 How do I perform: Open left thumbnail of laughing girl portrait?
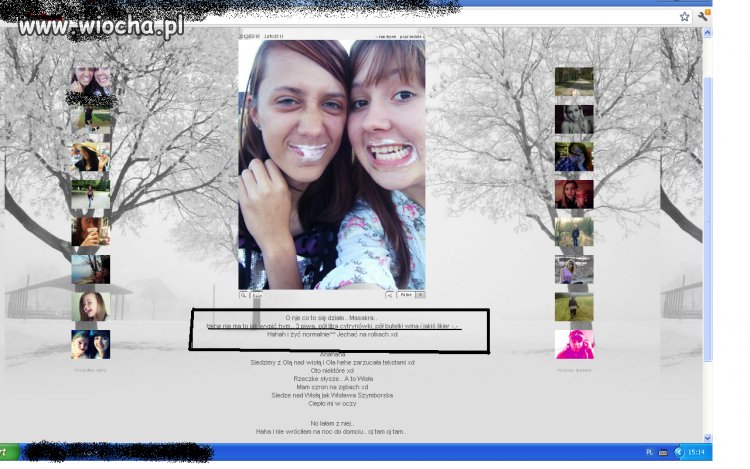click(91, 306)
